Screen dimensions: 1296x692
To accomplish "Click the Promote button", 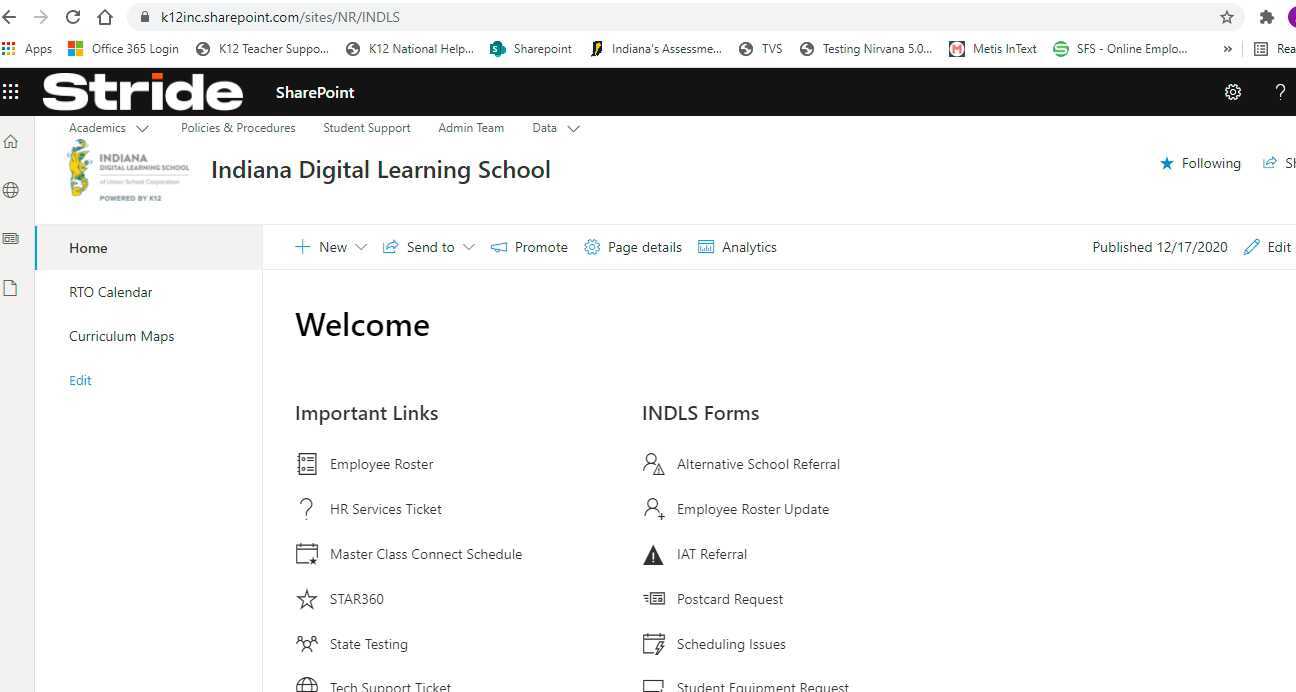I will tap(529, 247).
